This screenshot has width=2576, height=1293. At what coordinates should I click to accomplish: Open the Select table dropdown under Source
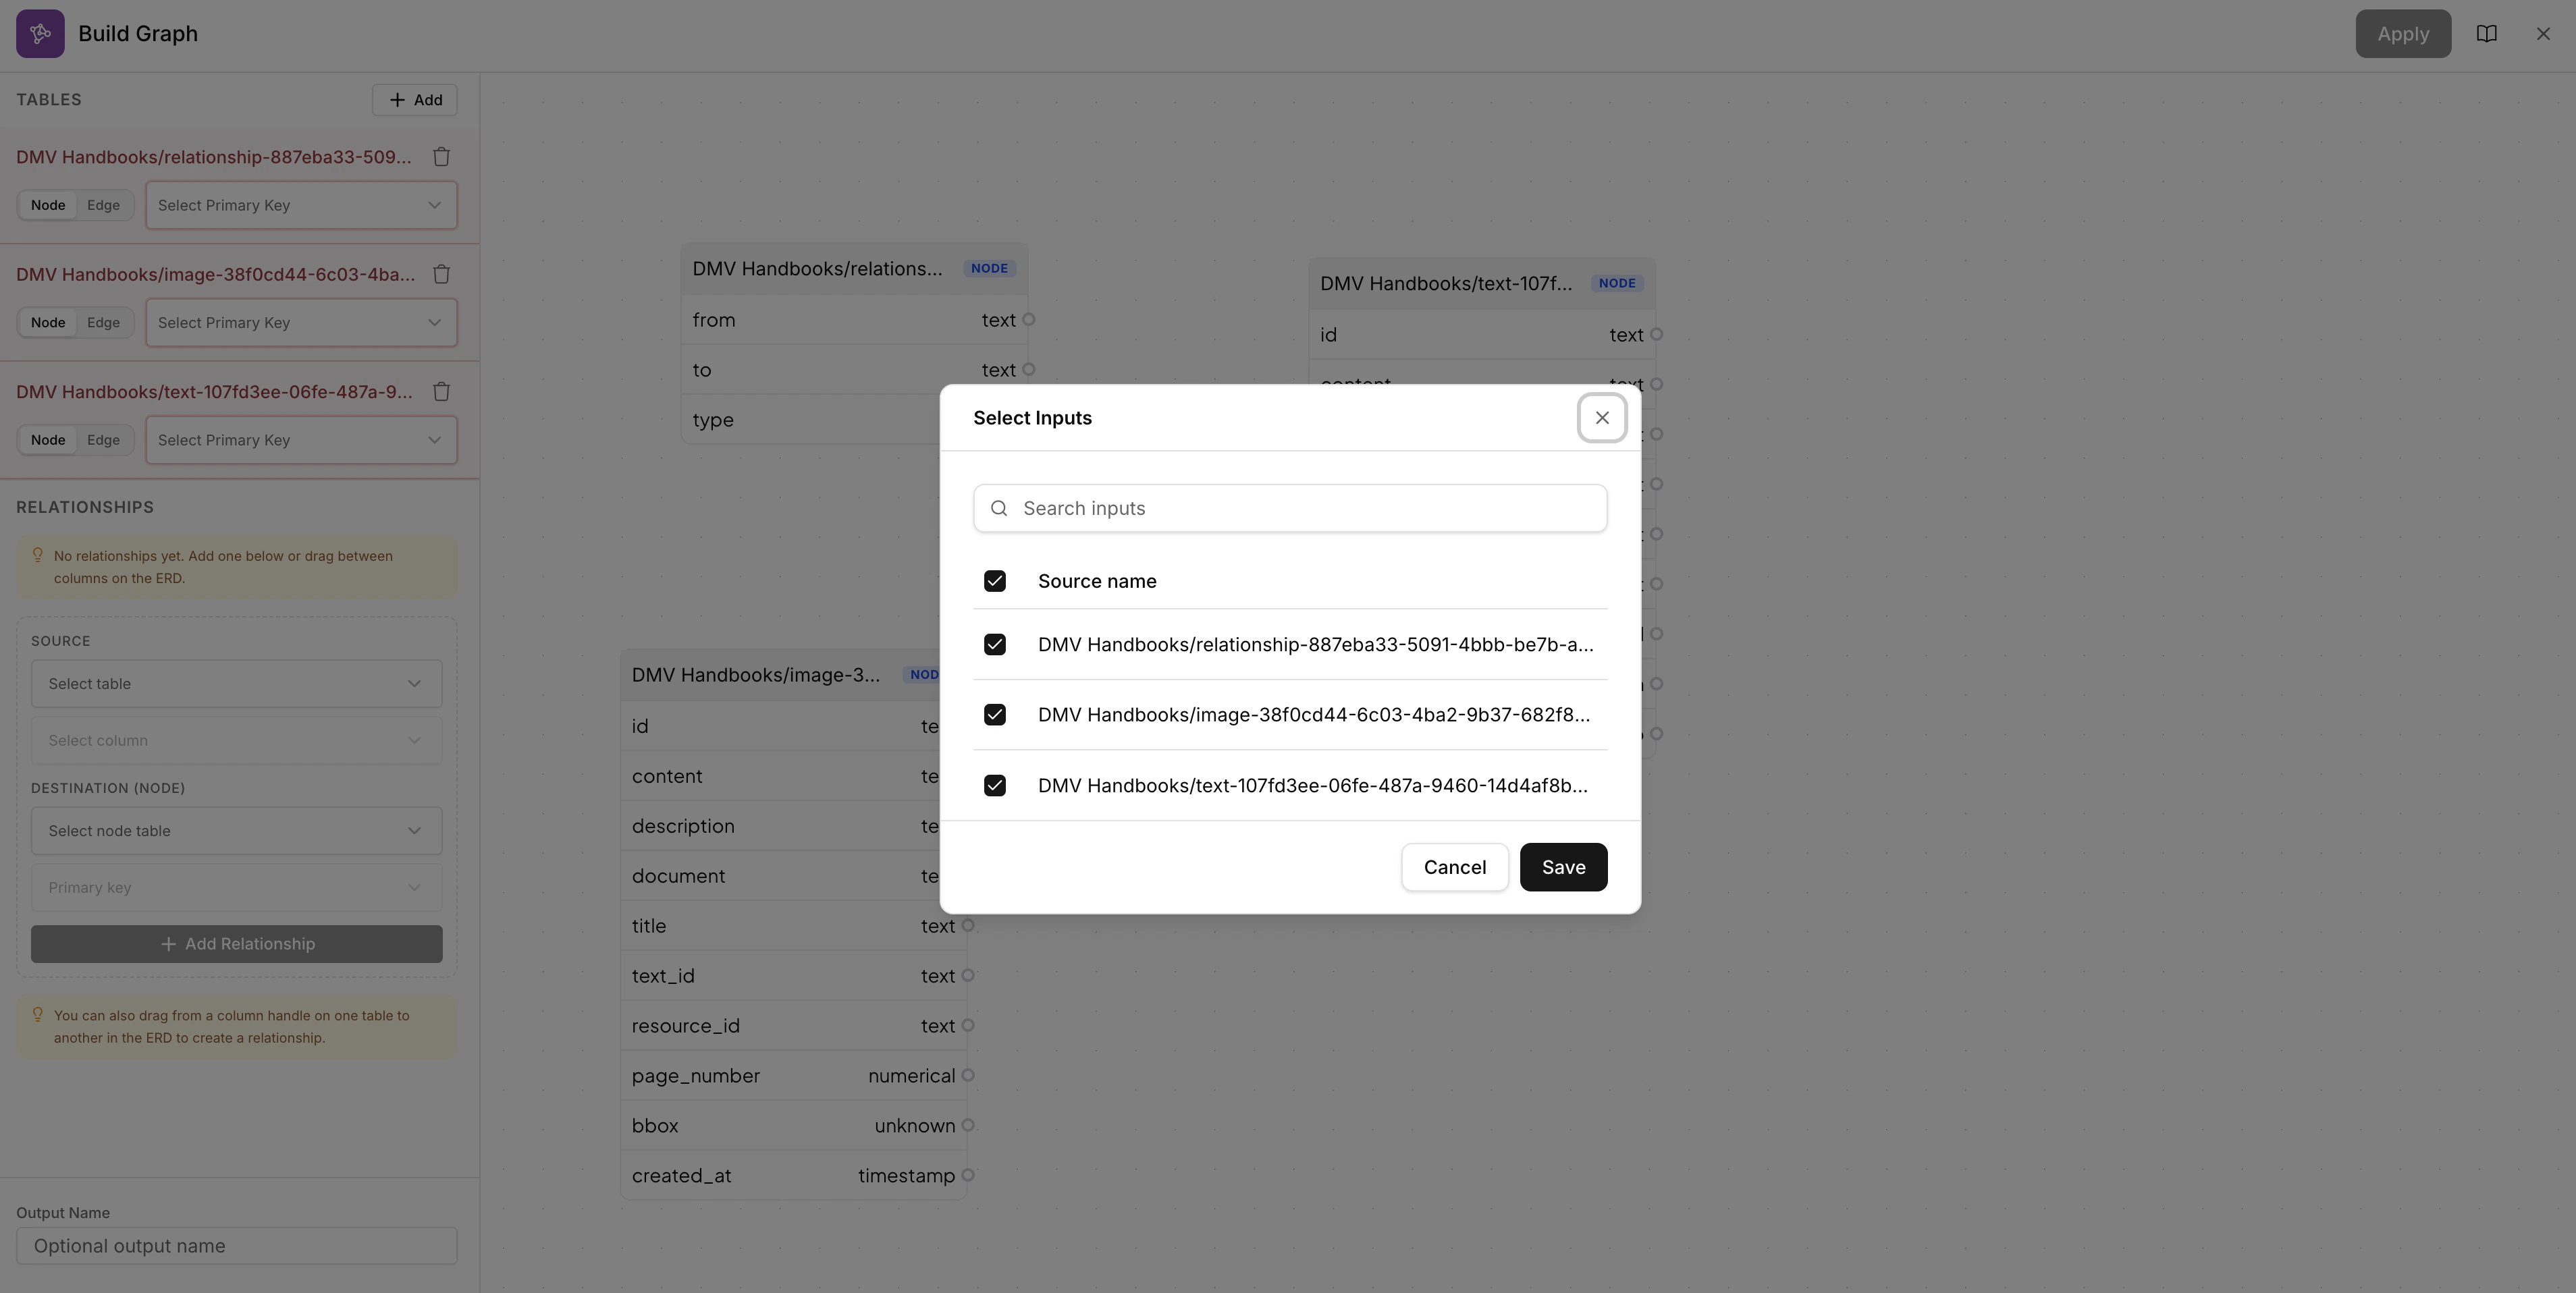pos(236,683)
